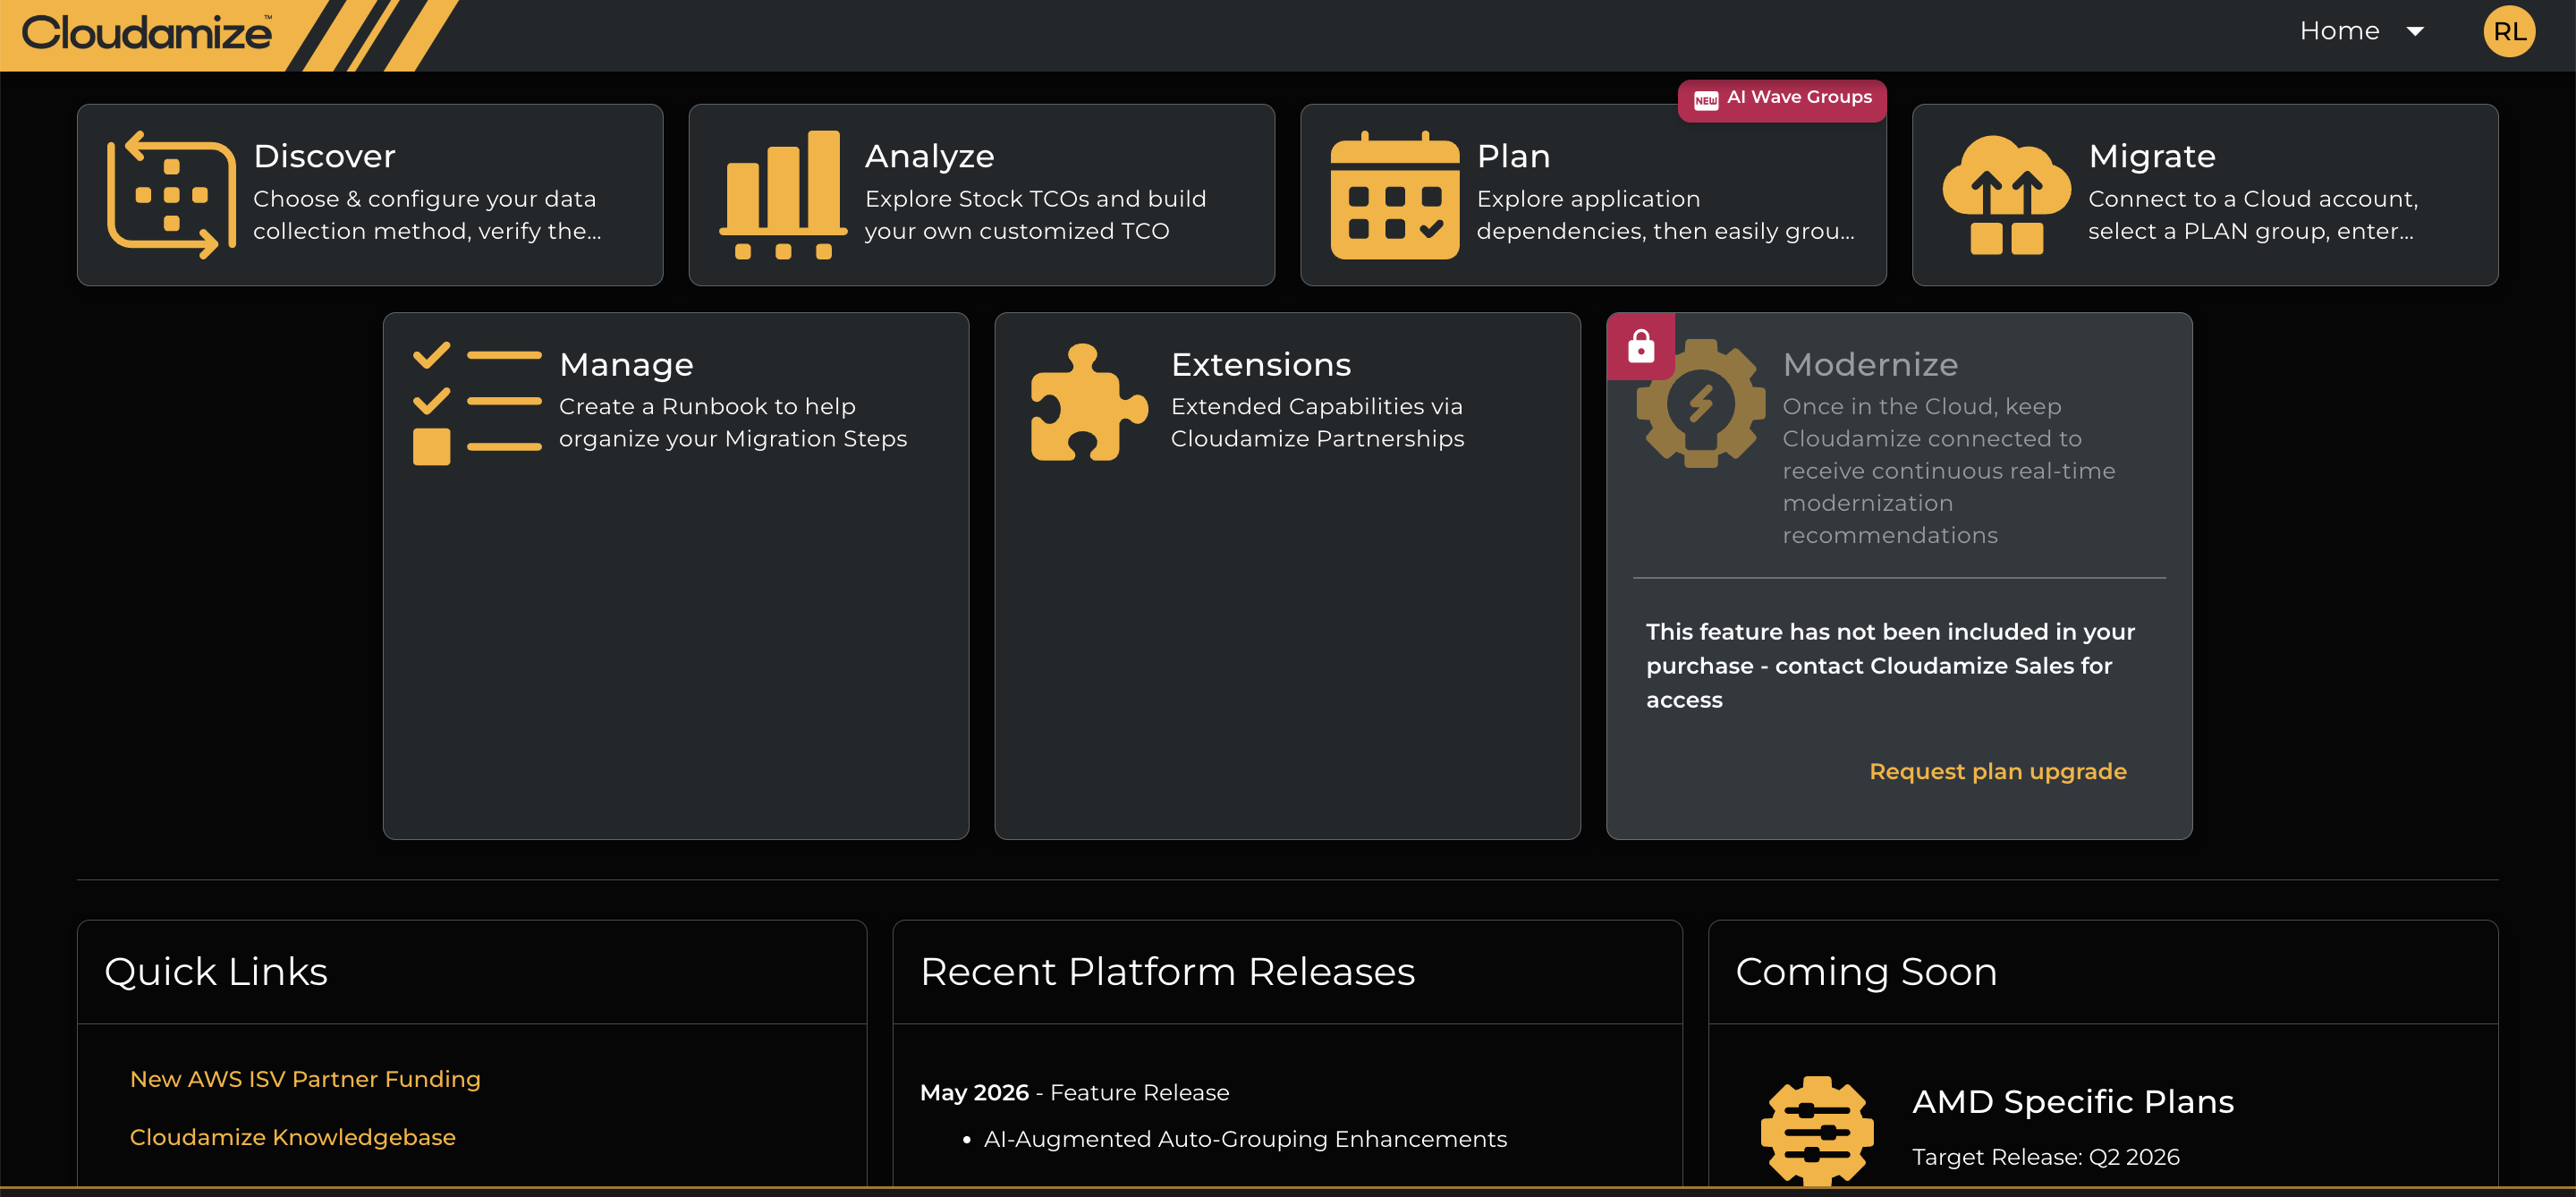Click the Extensions puzzle piece icon
The height and width of the screenshot is (1197, 2576).
(1089, 403)
